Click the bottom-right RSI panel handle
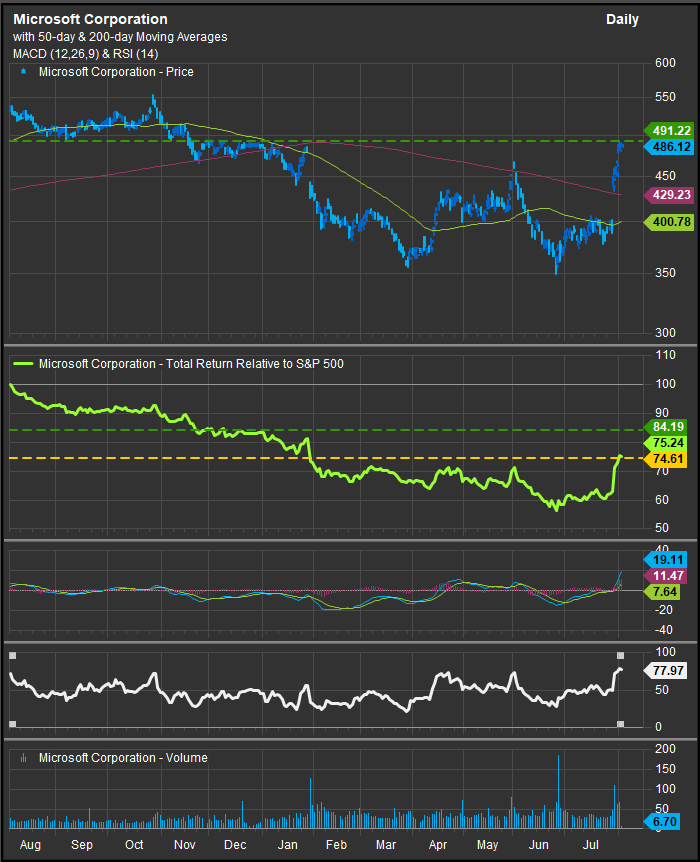Viewport: 700px width, 862px height. coord(621,724)
